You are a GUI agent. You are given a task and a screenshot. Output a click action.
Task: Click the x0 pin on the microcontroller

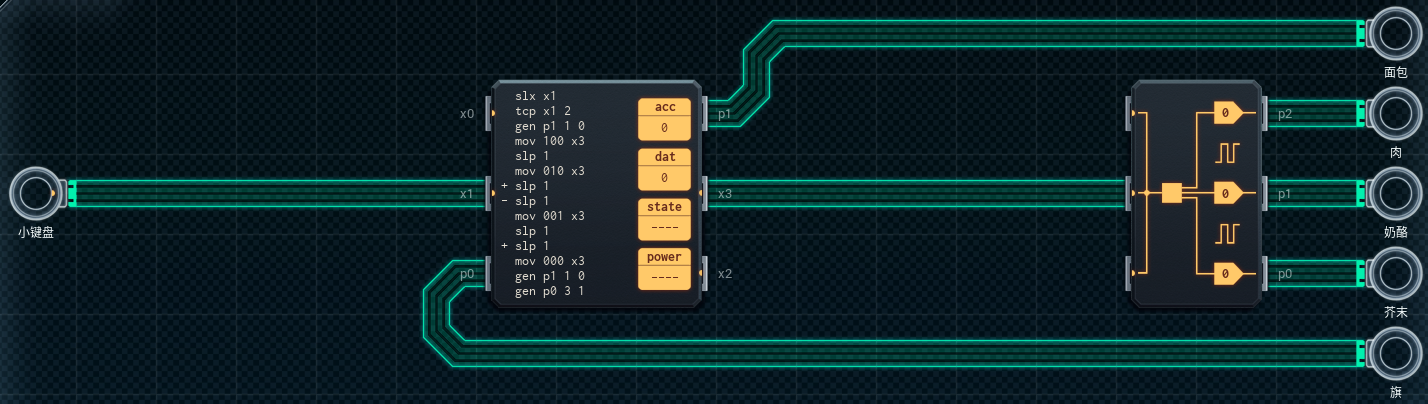(x=488, y=113)
